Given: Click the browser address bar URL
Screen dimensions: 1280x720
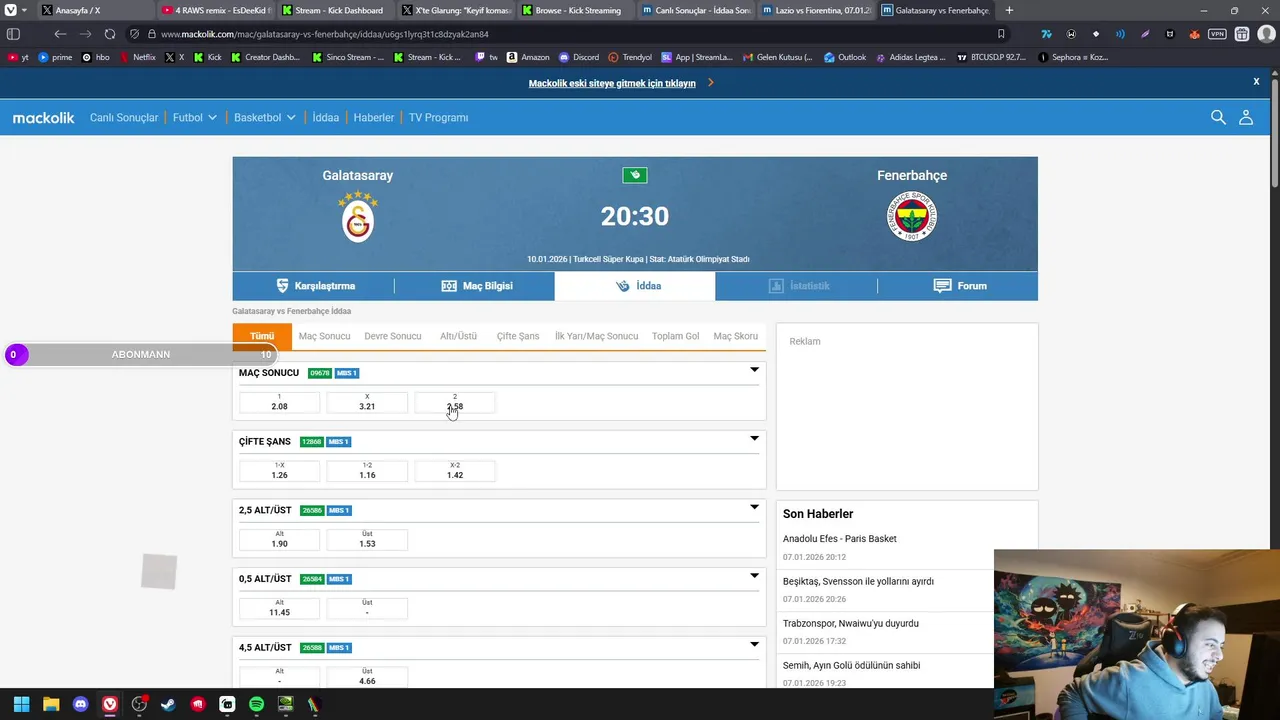Looking at the screenshot, I should (325, 34).
